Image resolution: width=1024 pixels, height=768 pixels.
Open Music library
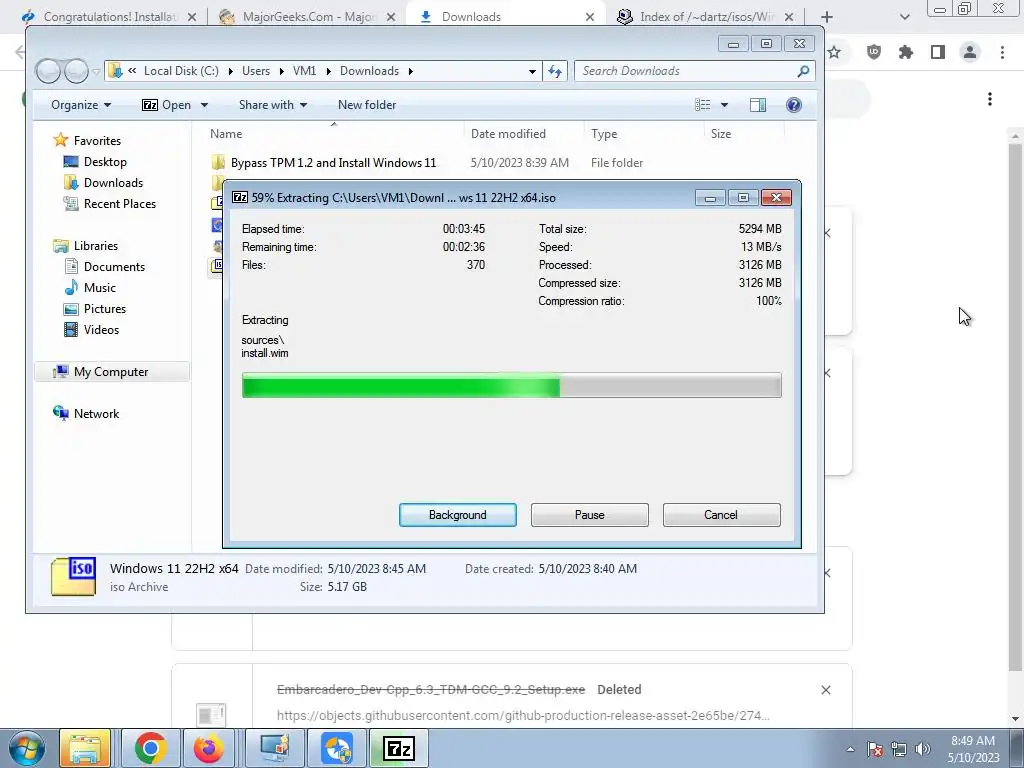99,287
